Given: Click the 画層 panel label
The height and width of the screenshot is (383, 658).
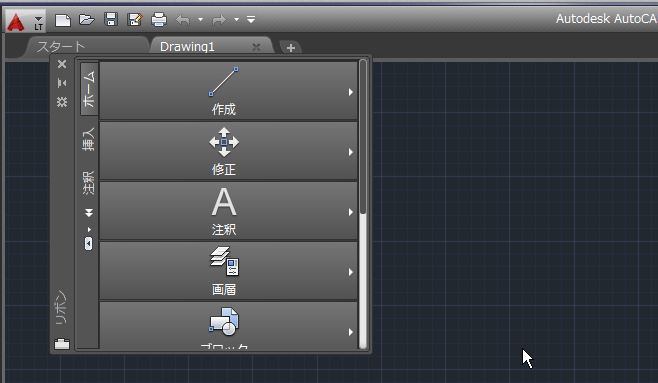Looking at the screenshot, I should click(x=224, y=289).
